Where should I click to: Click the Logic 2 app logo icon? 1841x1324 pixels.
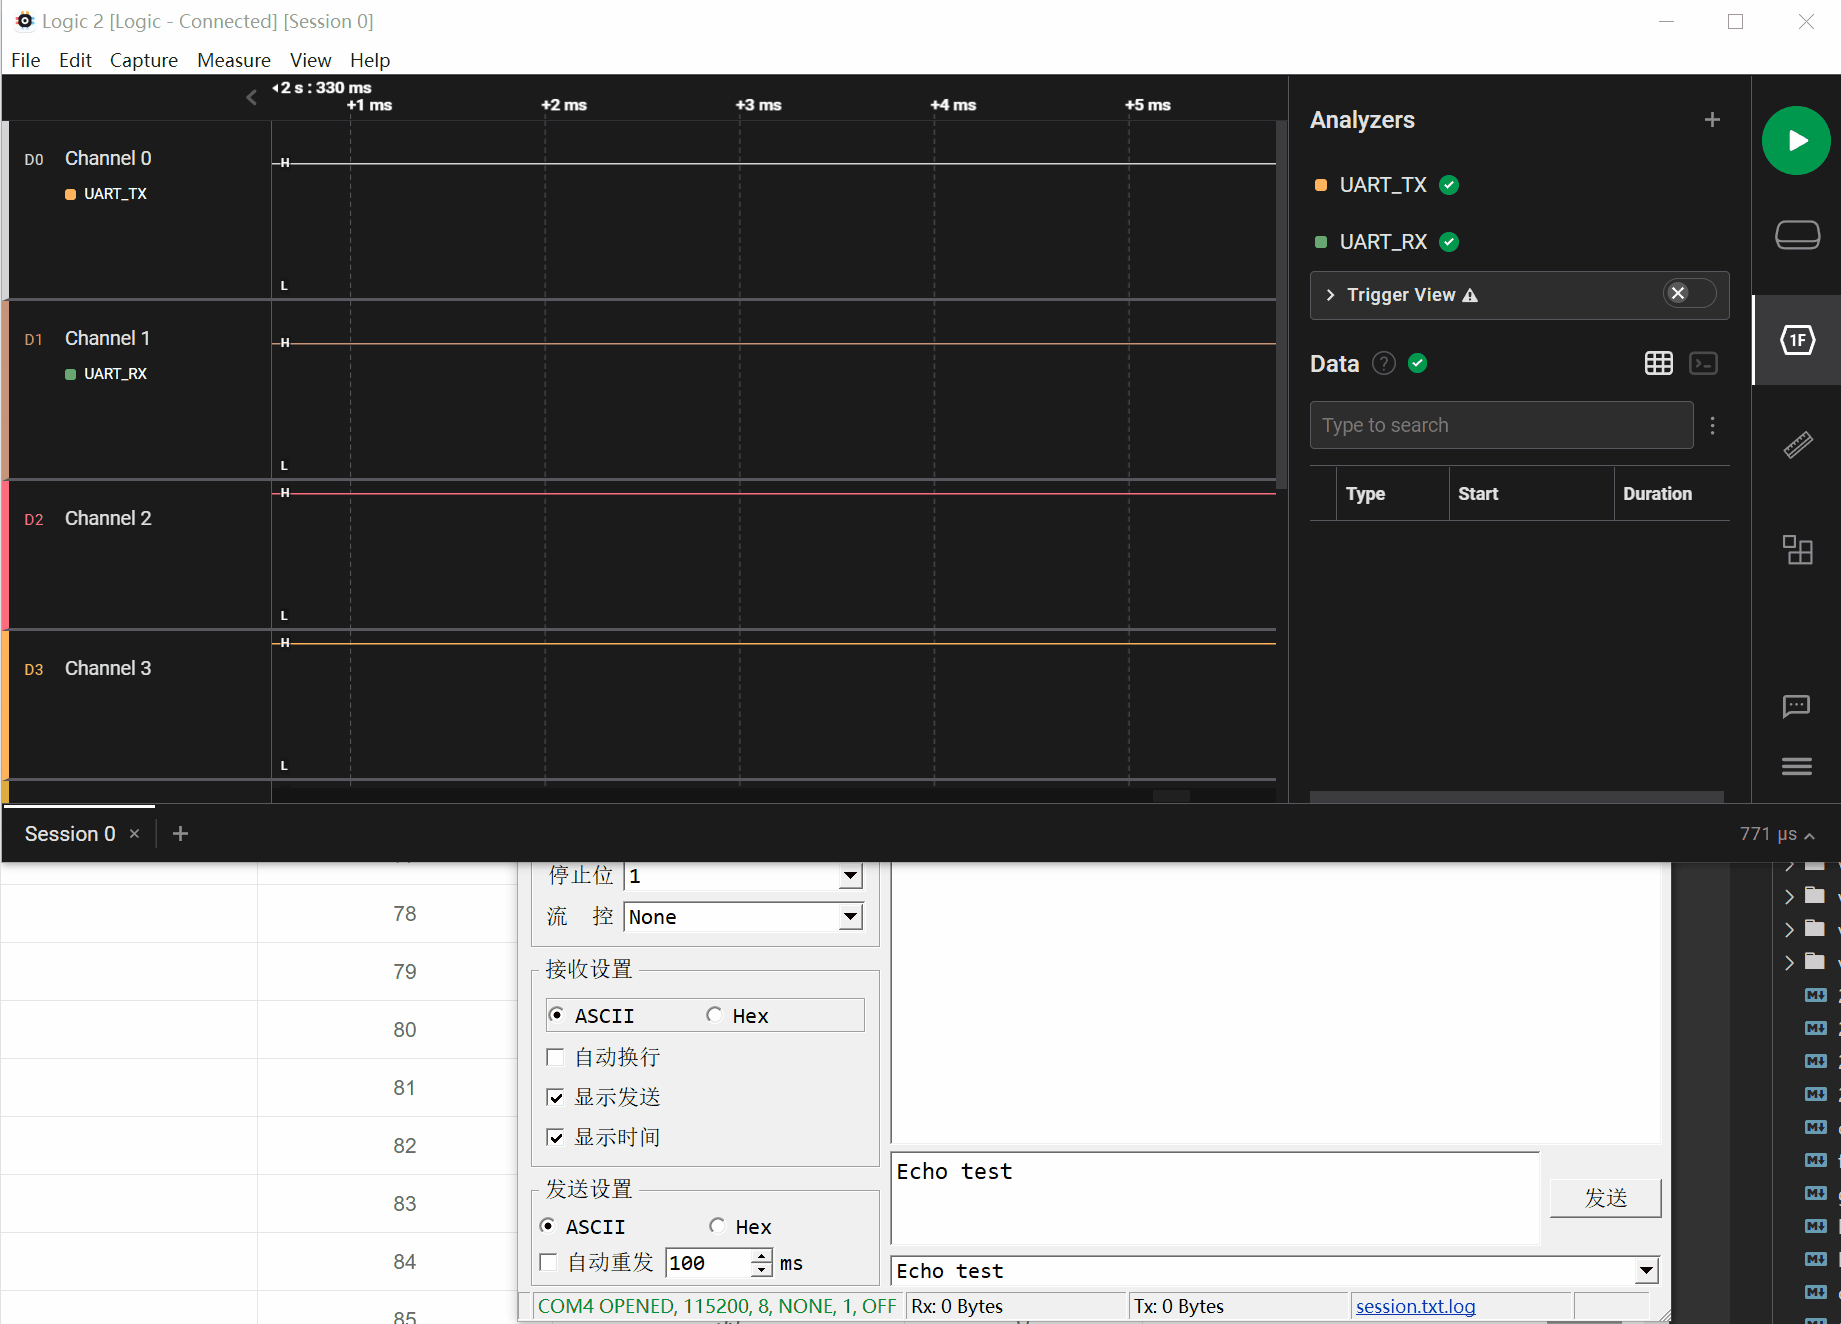tap(24, 21)
